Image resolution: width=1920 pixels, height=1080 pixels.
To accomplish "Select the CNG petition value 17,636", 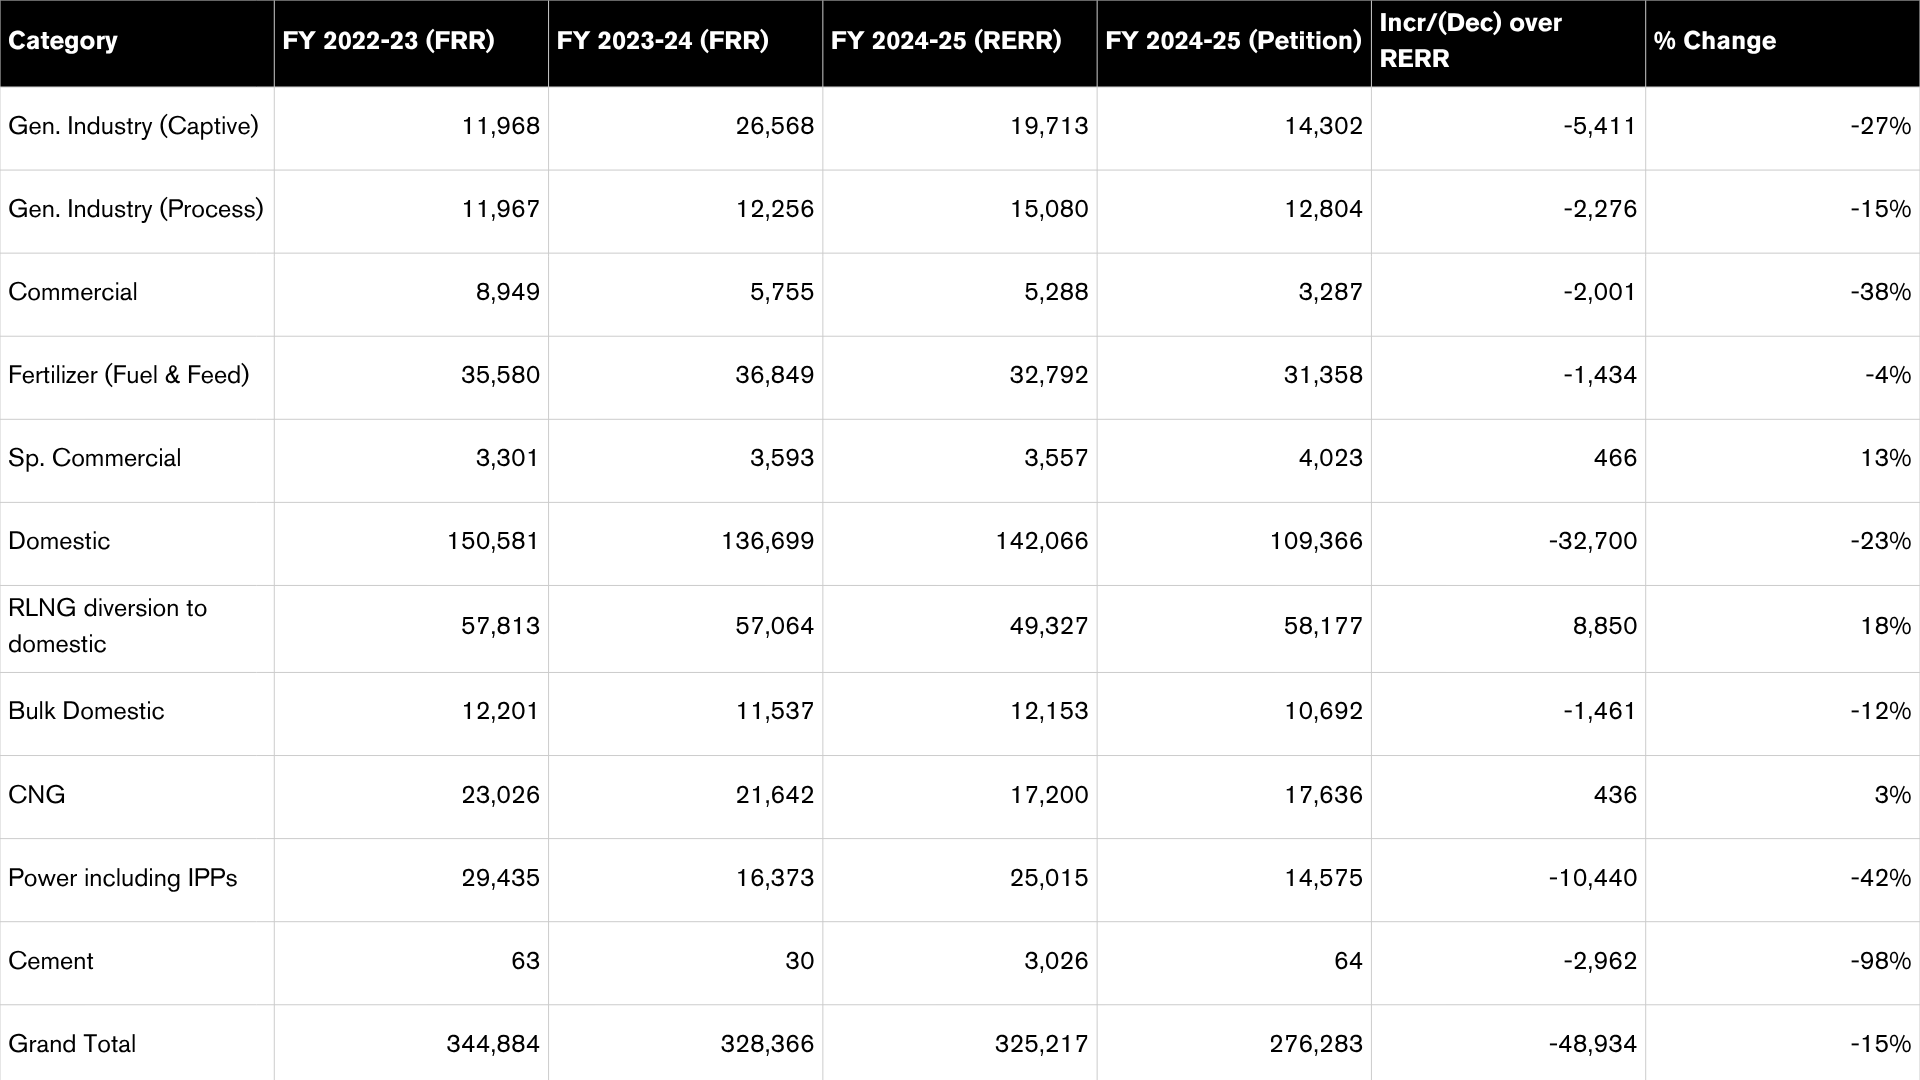I will coord(1234,796).
